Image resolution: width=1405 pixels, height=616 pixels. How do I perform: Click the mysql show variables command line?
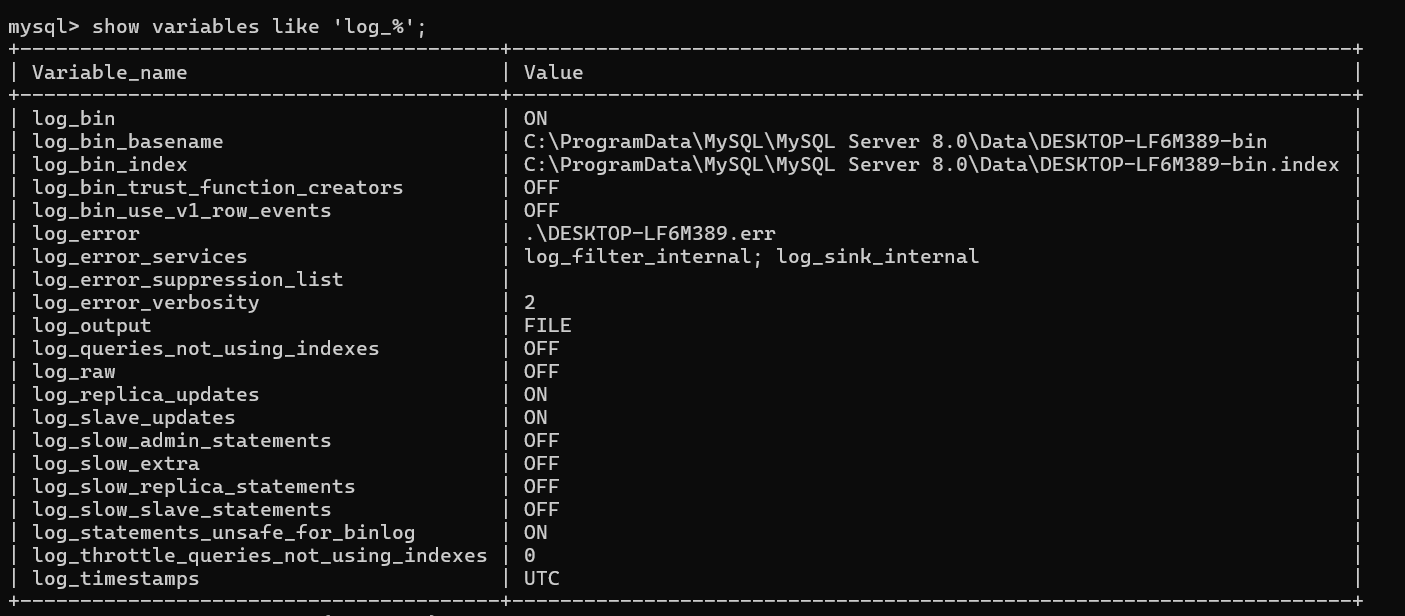217,26
